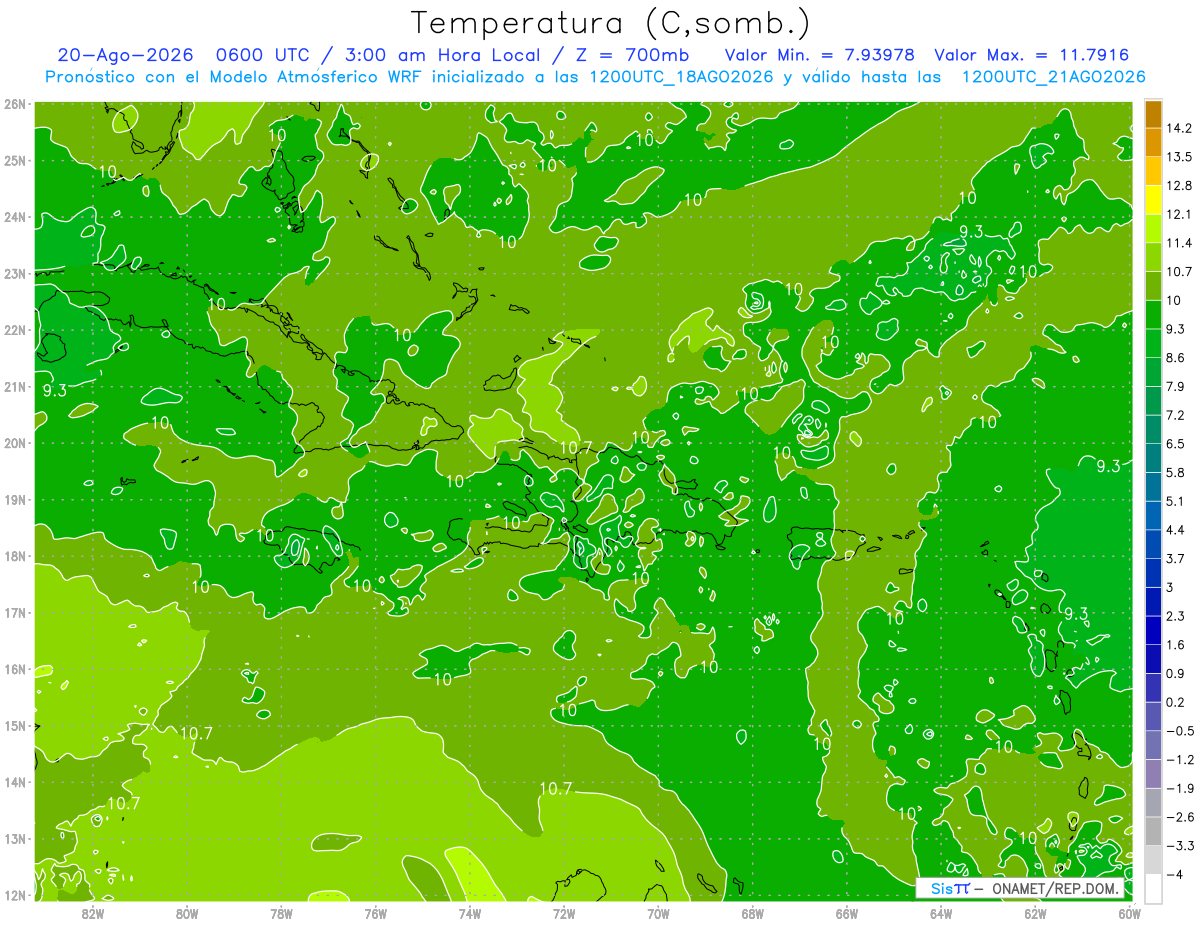Click the "4.4" colorbar label
The width and height of the screenshot is (1200, 927).
tap(1175, 530)
